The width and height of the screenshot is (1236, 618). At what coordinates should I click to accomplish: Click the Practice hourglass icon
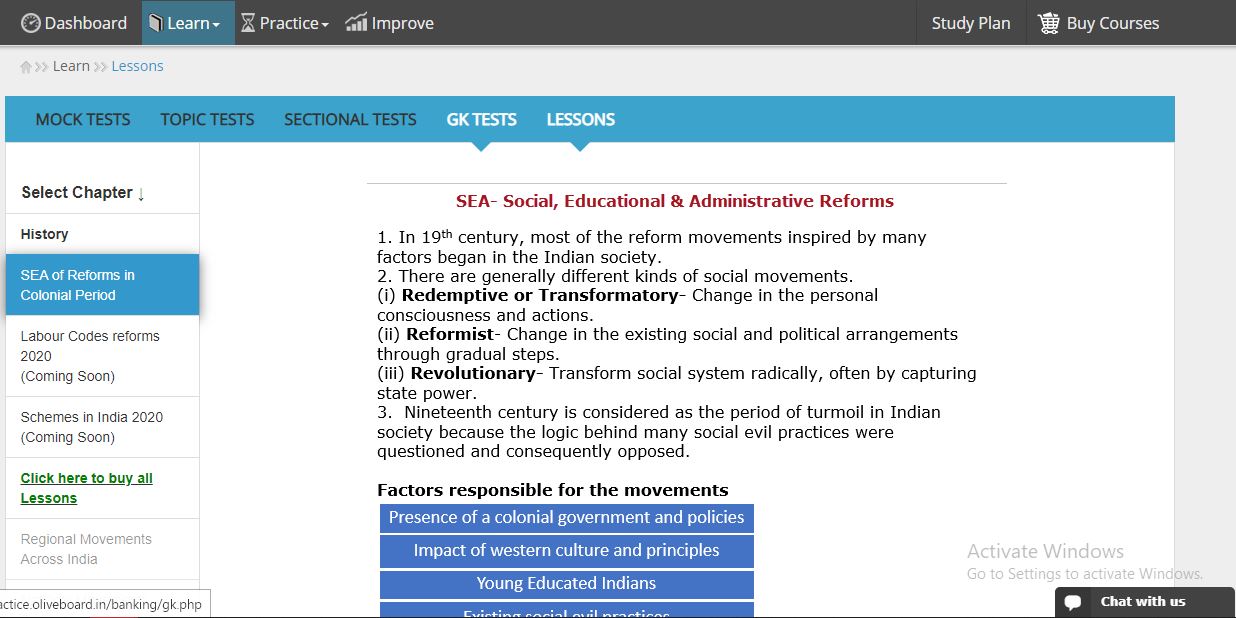tap(248, 23)
